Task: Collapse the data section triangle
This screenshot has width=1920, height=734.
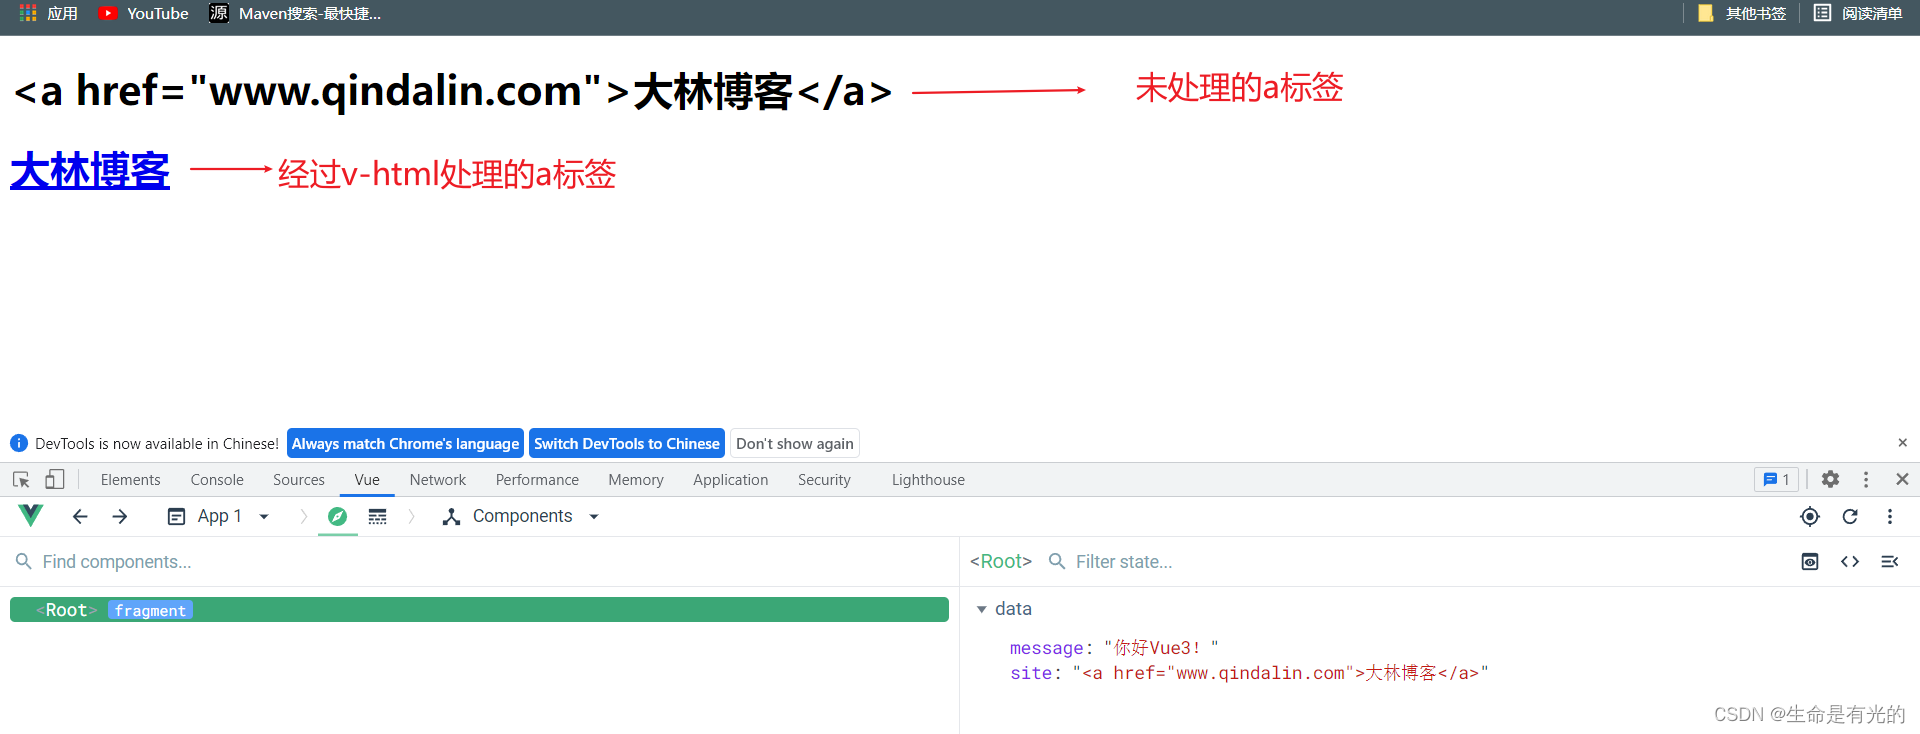Action: (x=982, y=609)
